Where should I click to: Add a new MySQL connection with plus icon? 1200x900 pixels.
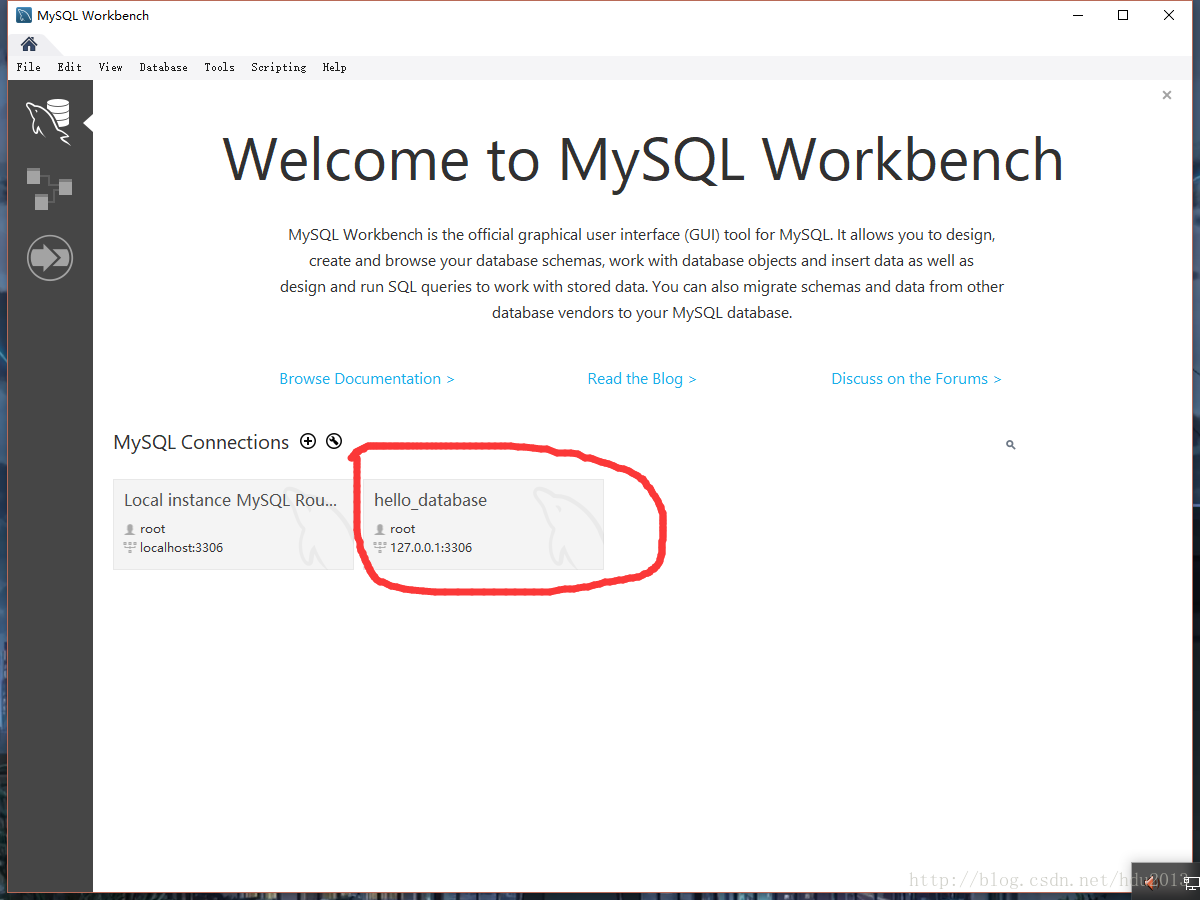308,441
